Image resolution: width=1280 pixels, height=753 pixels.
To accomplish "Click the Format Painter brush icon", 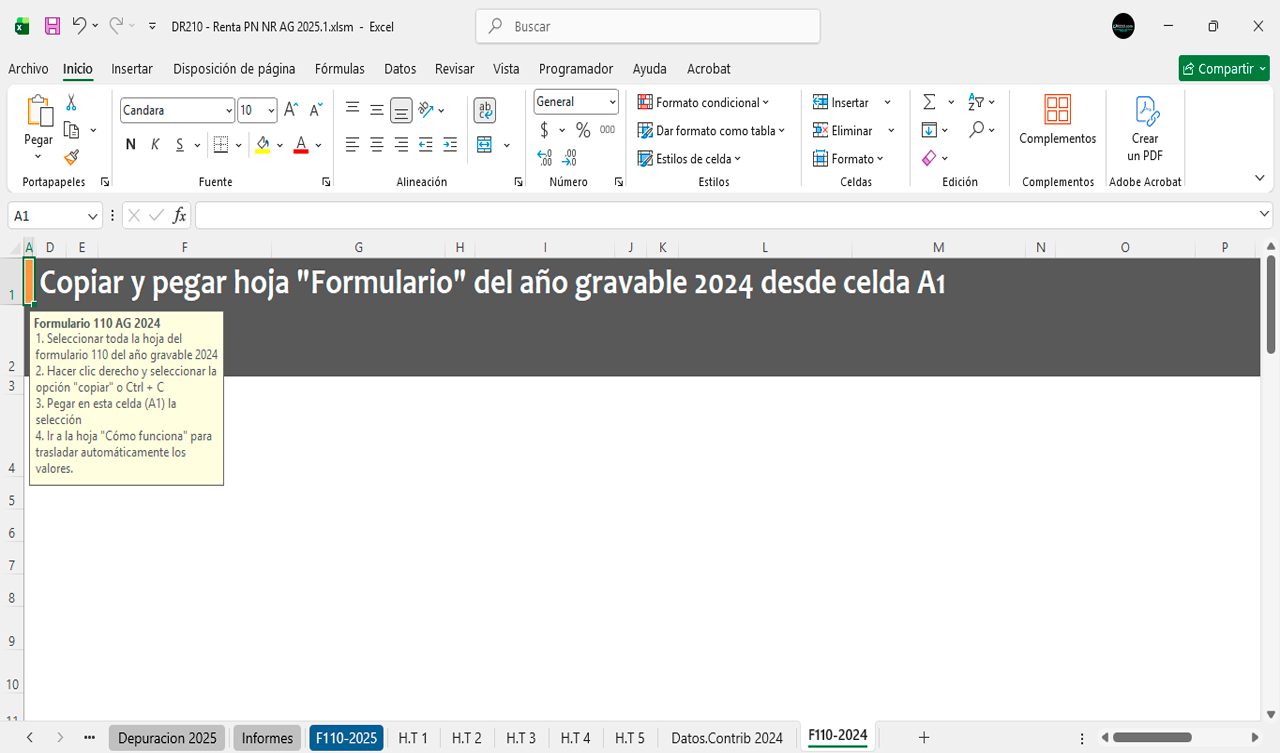I will click(71, 157).
